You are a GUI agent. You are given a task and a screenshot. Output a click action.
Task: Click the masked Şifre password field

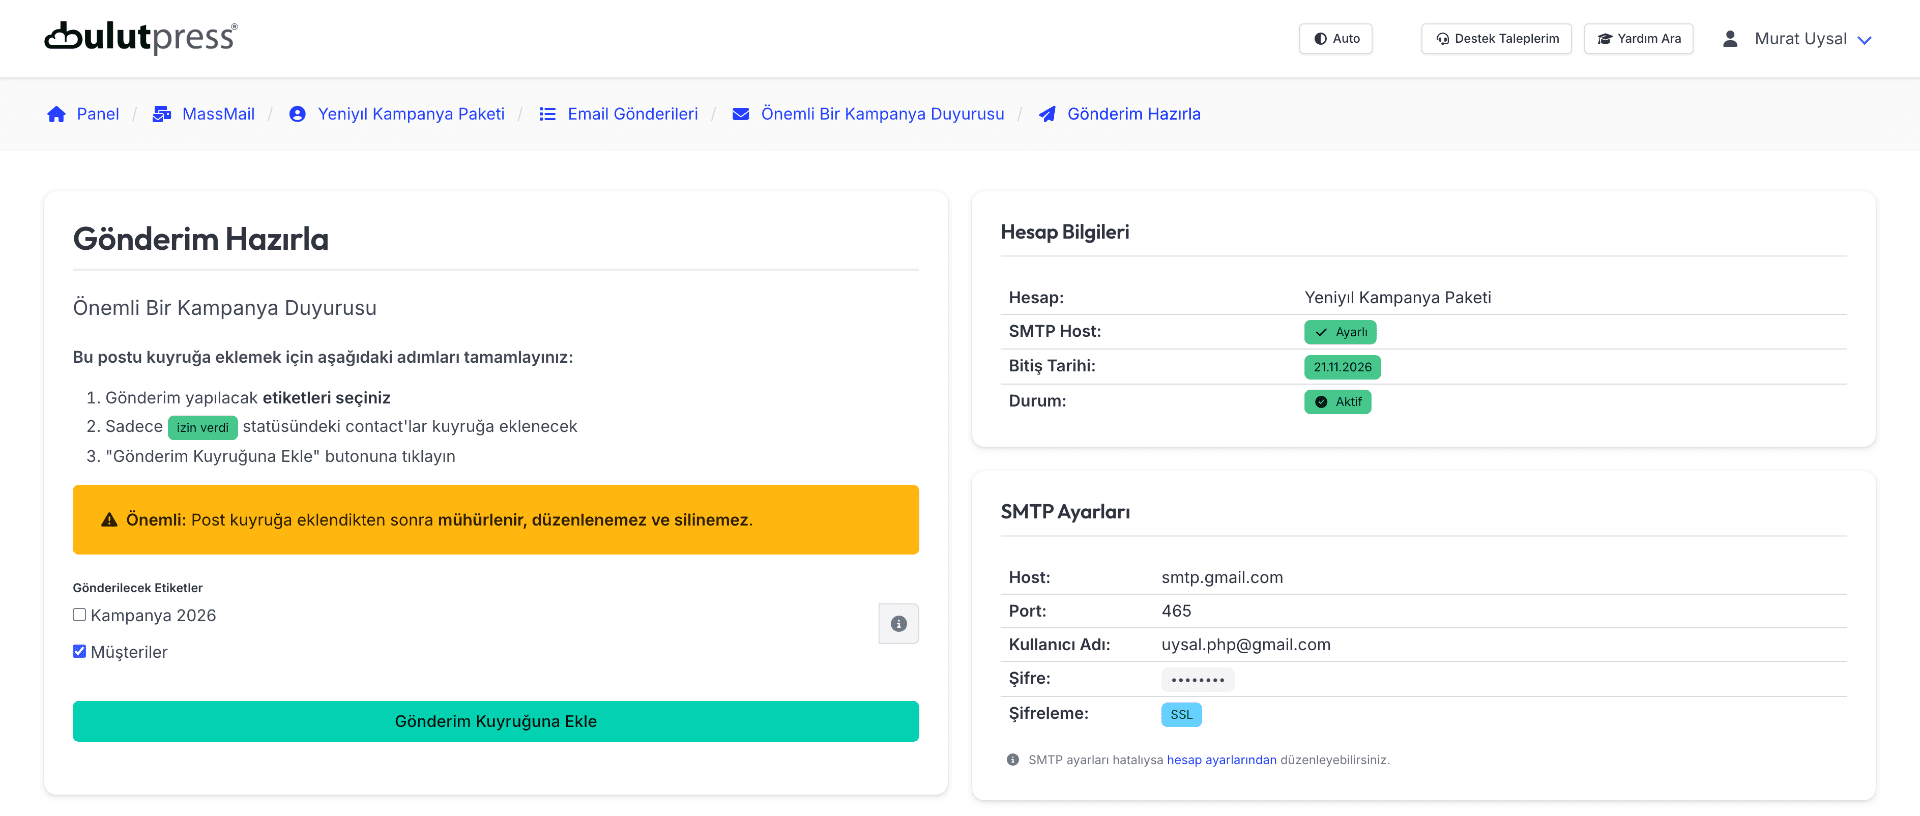tap(1197, 680)
